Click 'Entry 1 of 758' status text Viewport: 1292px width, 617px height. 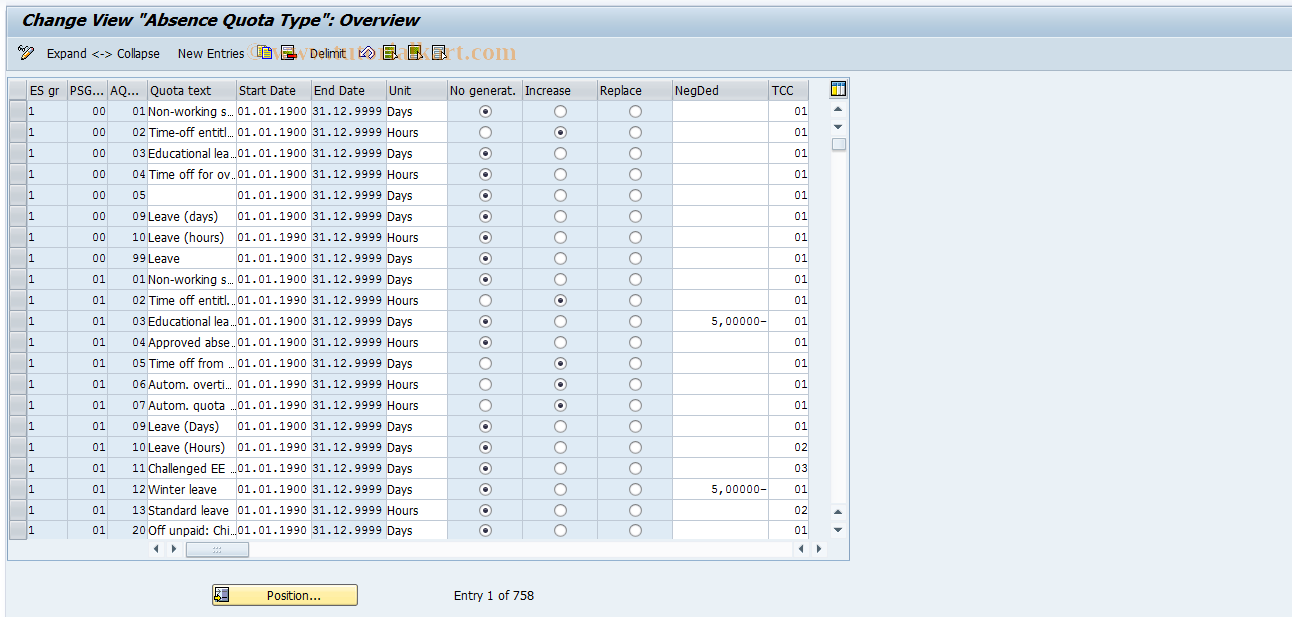[x=494, y=595]
